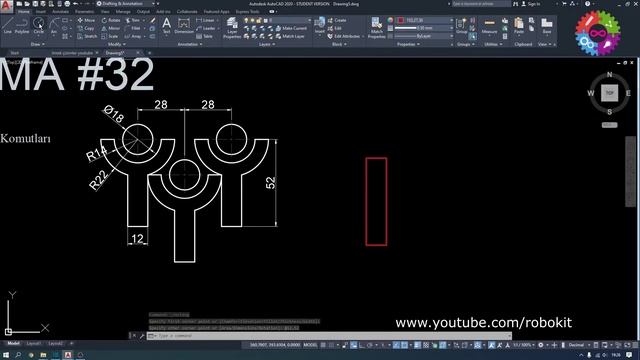
Task: Expand the Properties panel
Action: click(408, 44)
